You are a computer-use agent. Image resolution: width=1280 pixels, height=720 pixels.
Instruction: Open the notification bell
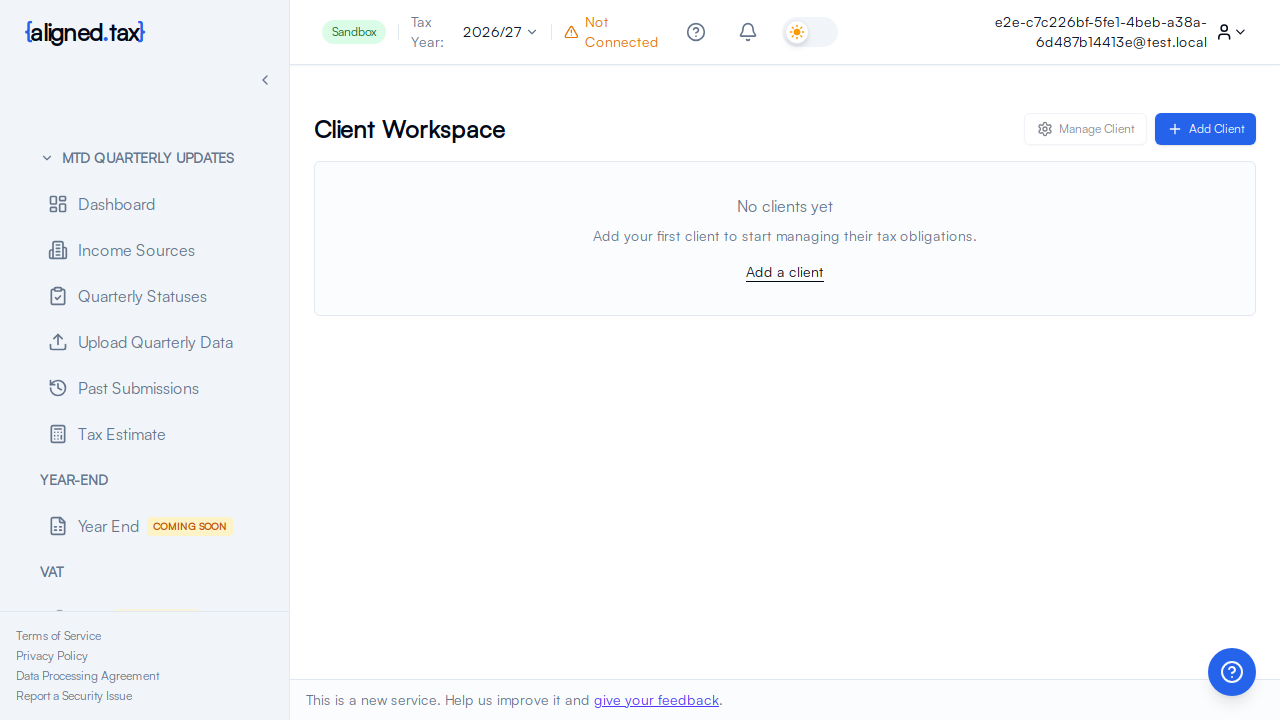click(x=747, y=32)
